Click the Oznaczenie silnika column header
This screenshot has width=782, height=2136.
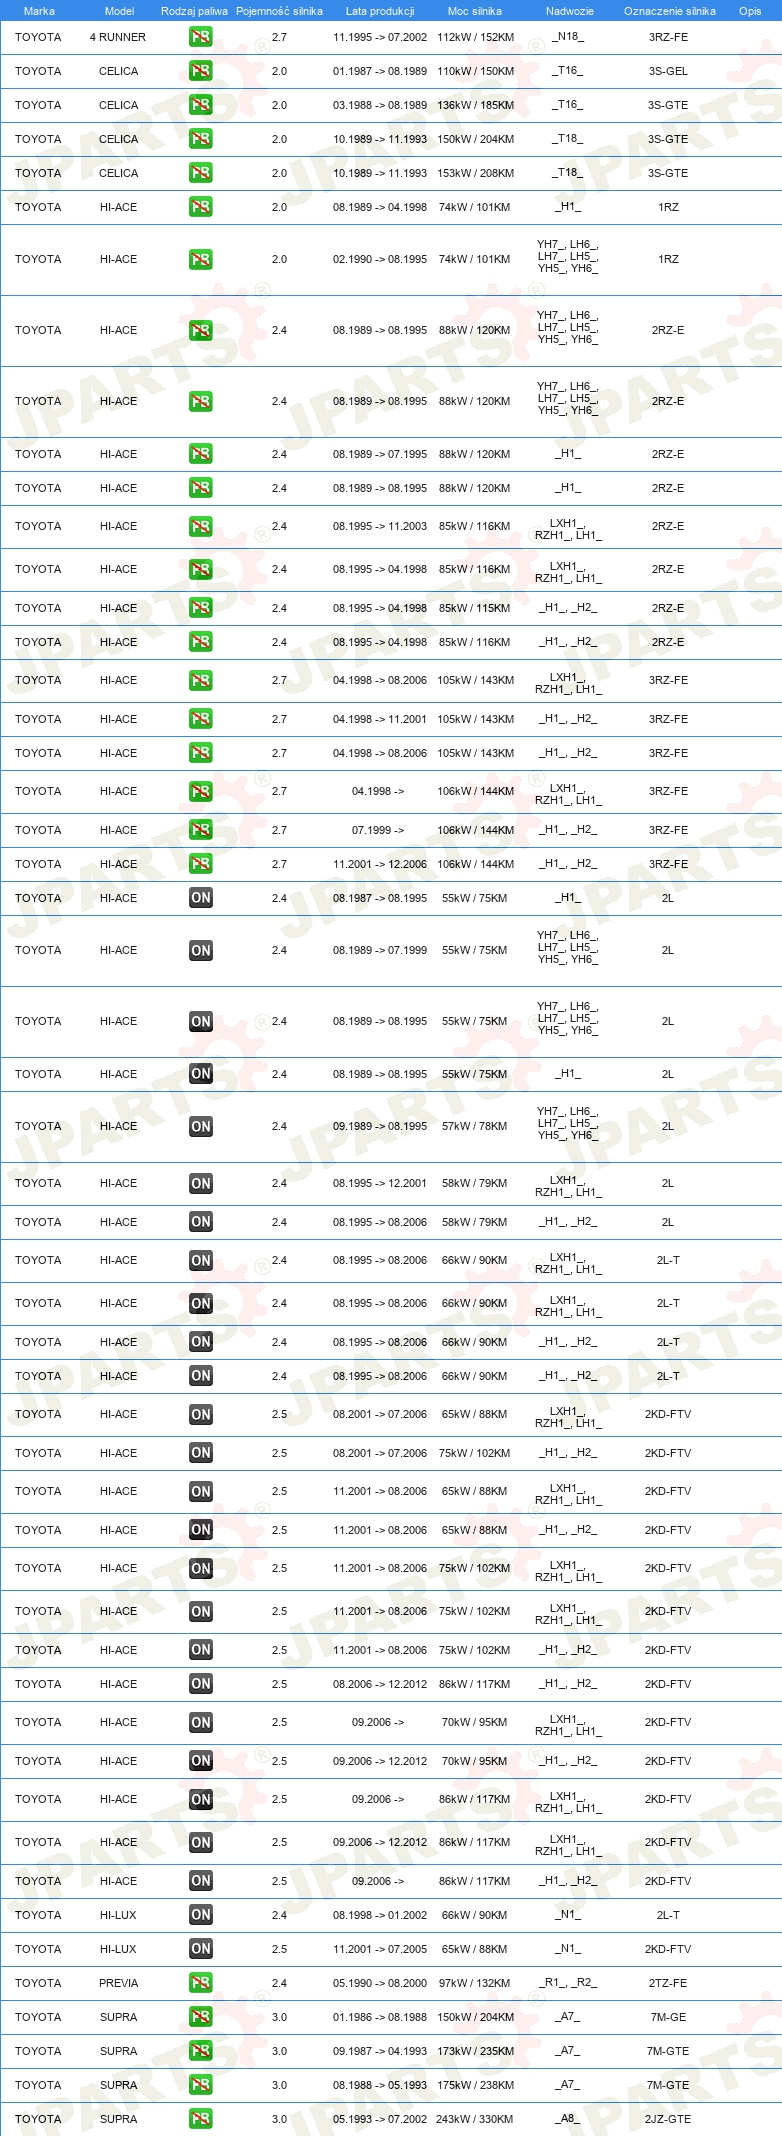coord(670,11)
